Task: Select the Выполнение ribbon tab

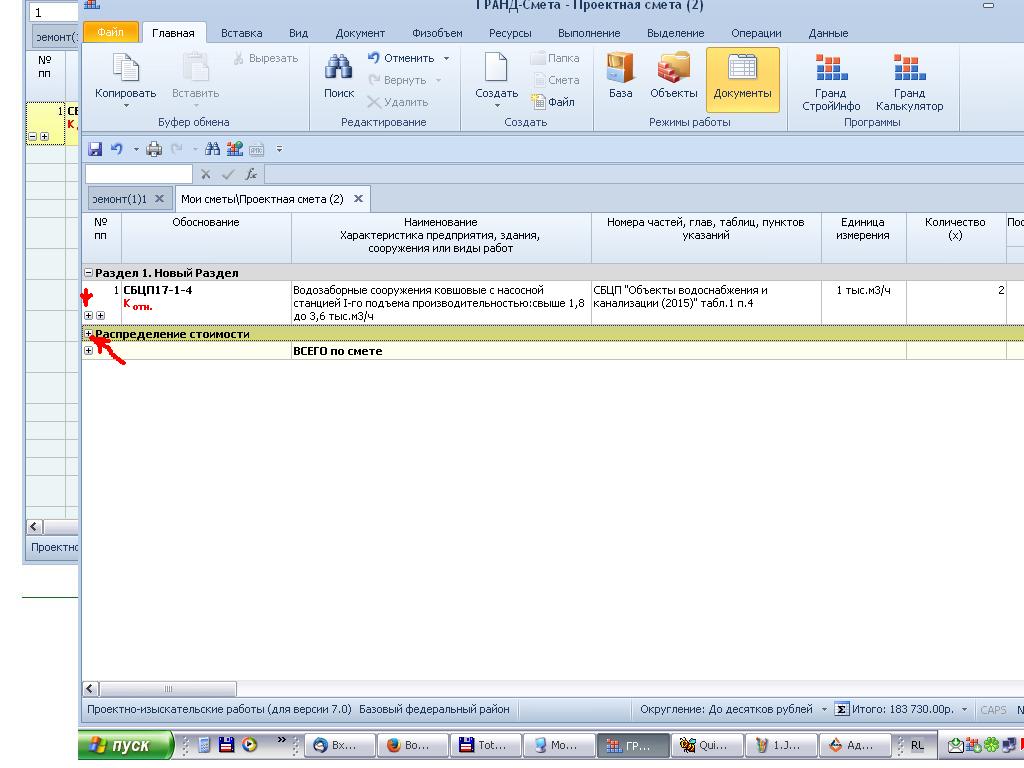Action: 589,33
